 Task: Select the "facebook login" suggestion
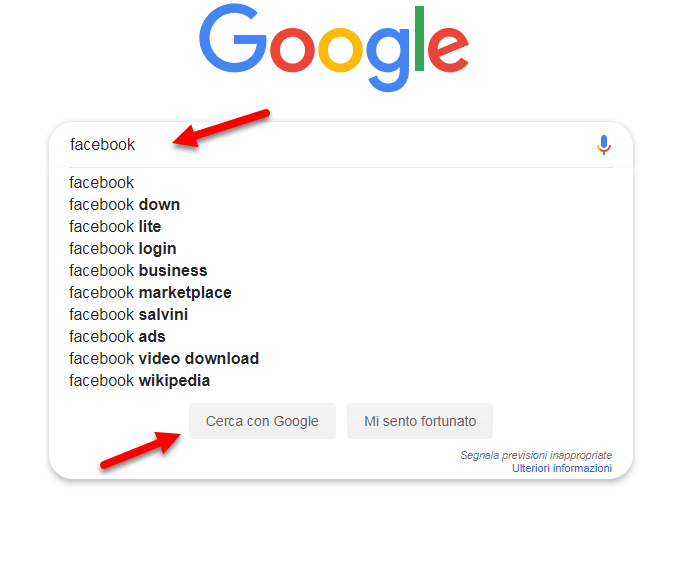(122, 248)
